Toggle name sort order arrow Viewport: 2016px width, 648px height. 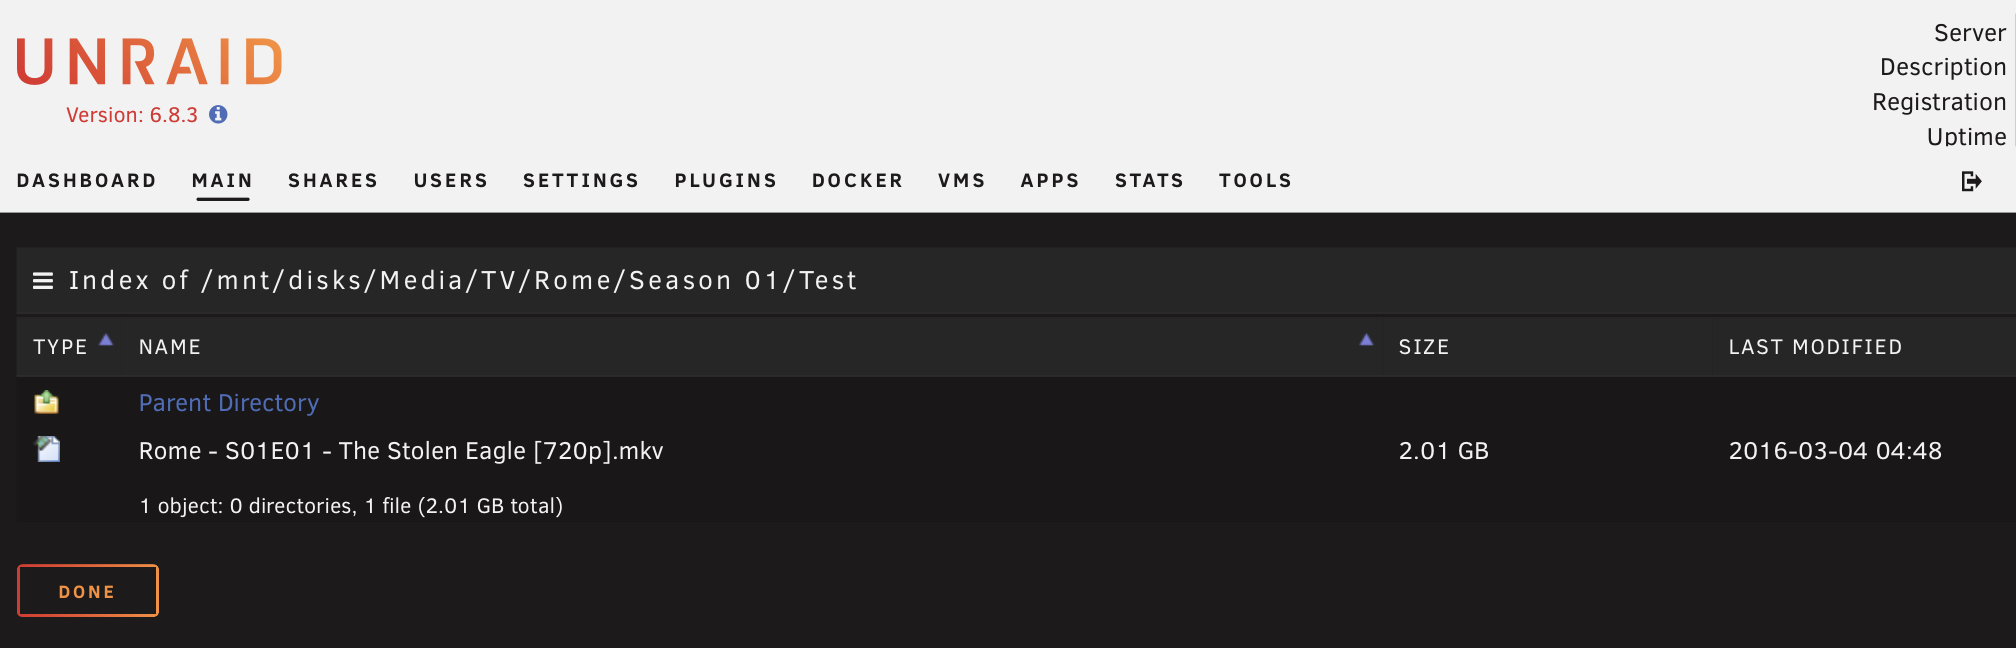pyautogui.click(x=1366, y=340)
